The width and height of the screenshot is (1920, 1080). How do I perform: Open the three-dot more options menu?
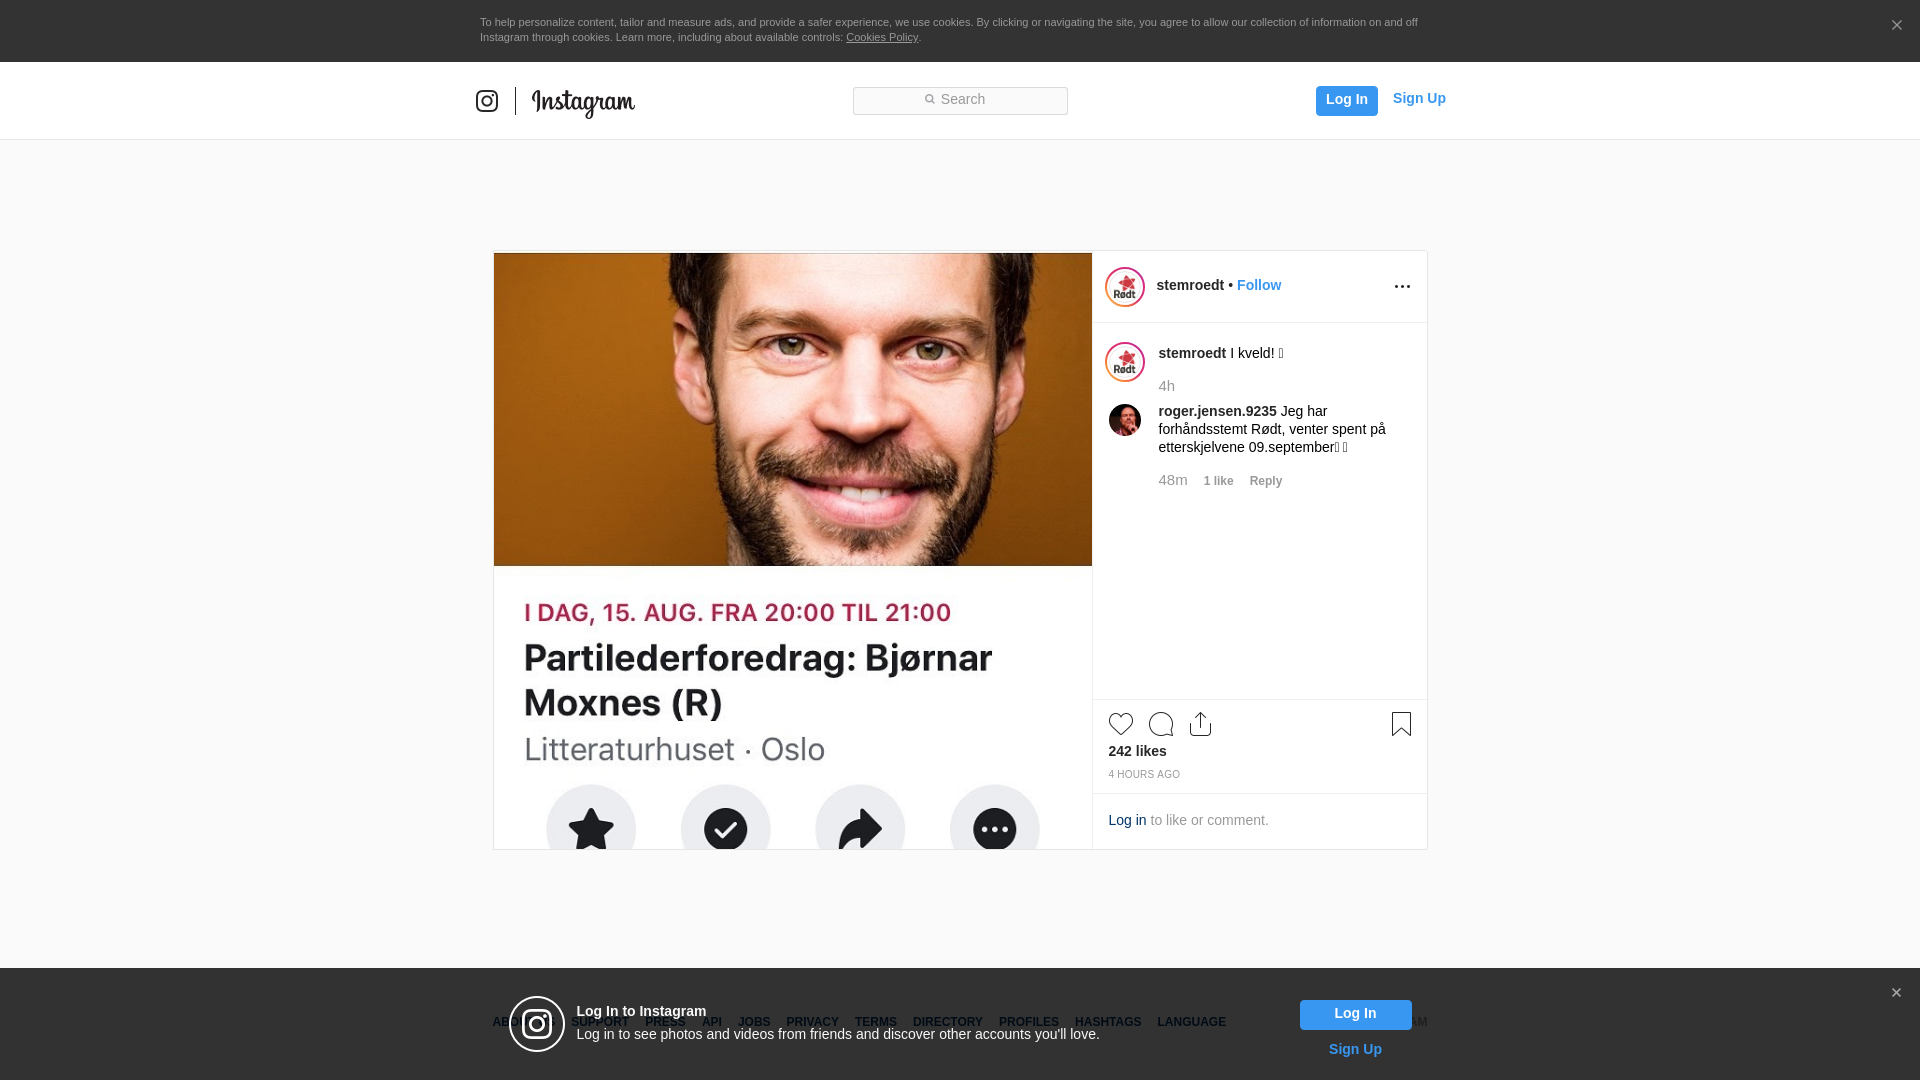[x=1402, y=286]
